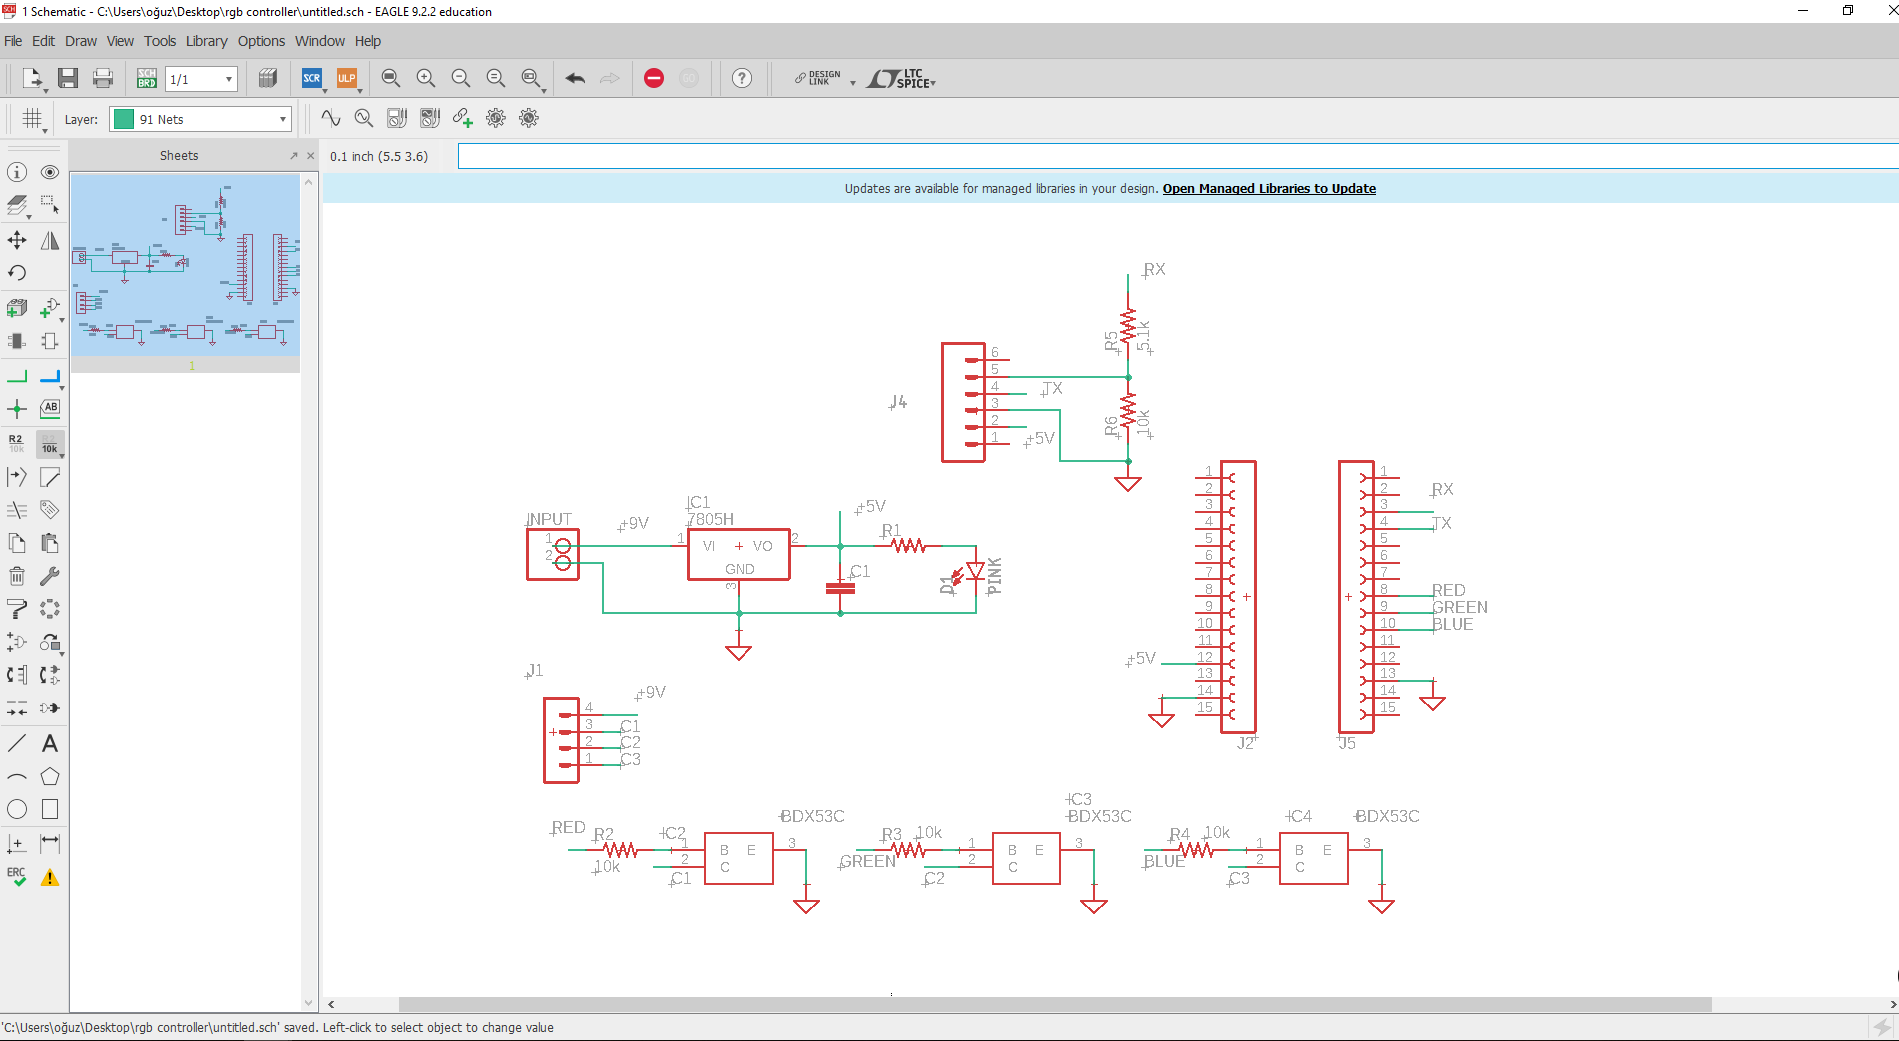The image size is (1899, 1041).
Task: Choose the Net drawing tool (green line)
Action: (x=17, y=377)
